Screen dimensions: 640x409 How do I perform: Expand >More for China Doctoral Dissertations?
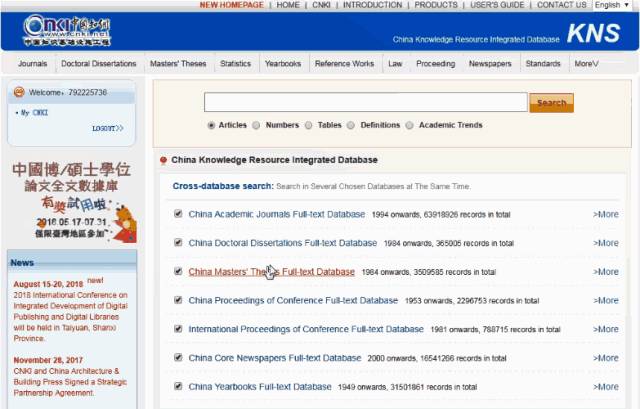click(x=605, y=243)
